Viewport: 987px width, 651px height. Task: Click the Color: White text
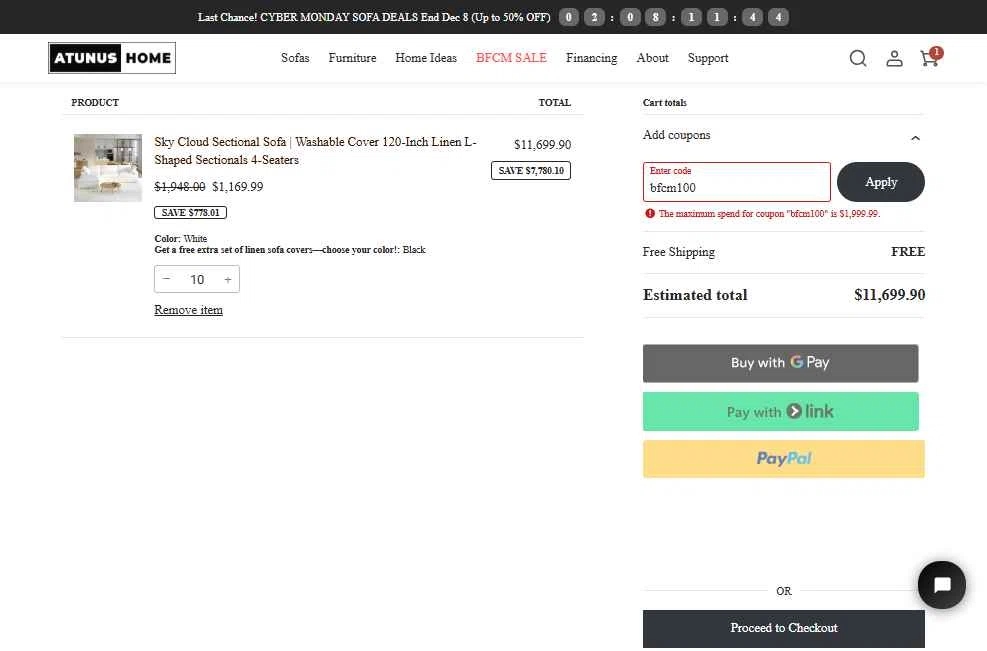click(x=181, y=239)
